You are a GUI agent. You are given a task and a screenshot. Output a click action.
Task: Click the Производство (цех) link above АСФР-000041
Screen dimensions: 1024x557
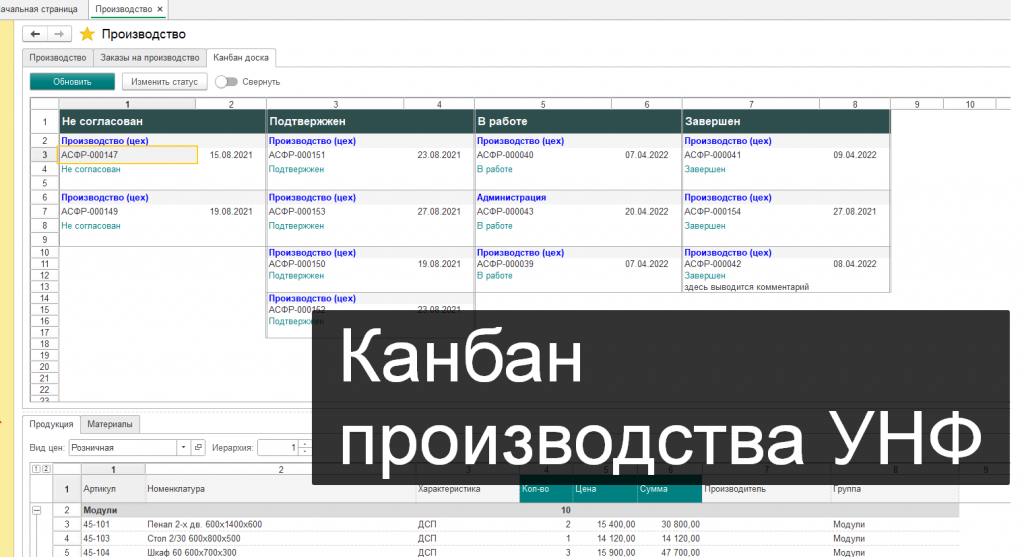[728, 140]
